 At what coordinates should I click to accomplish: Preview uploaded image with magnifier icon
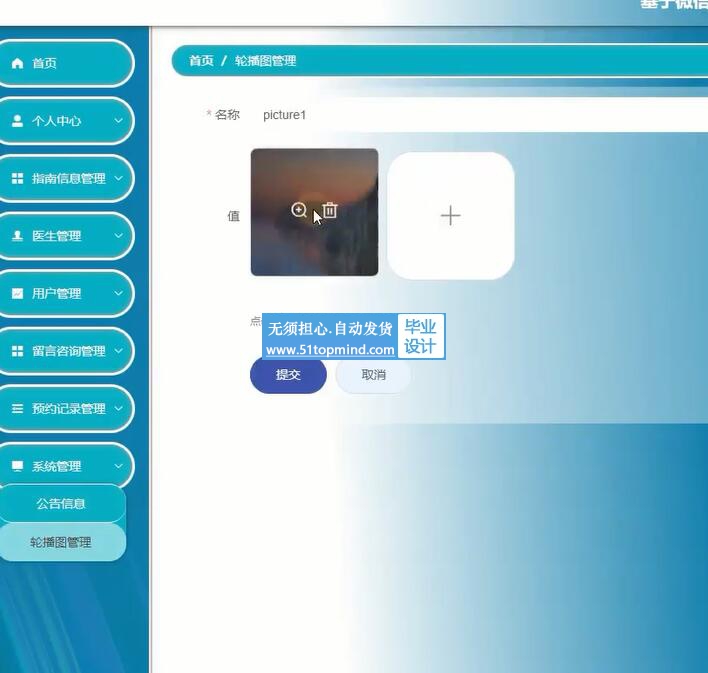point(299,210)
